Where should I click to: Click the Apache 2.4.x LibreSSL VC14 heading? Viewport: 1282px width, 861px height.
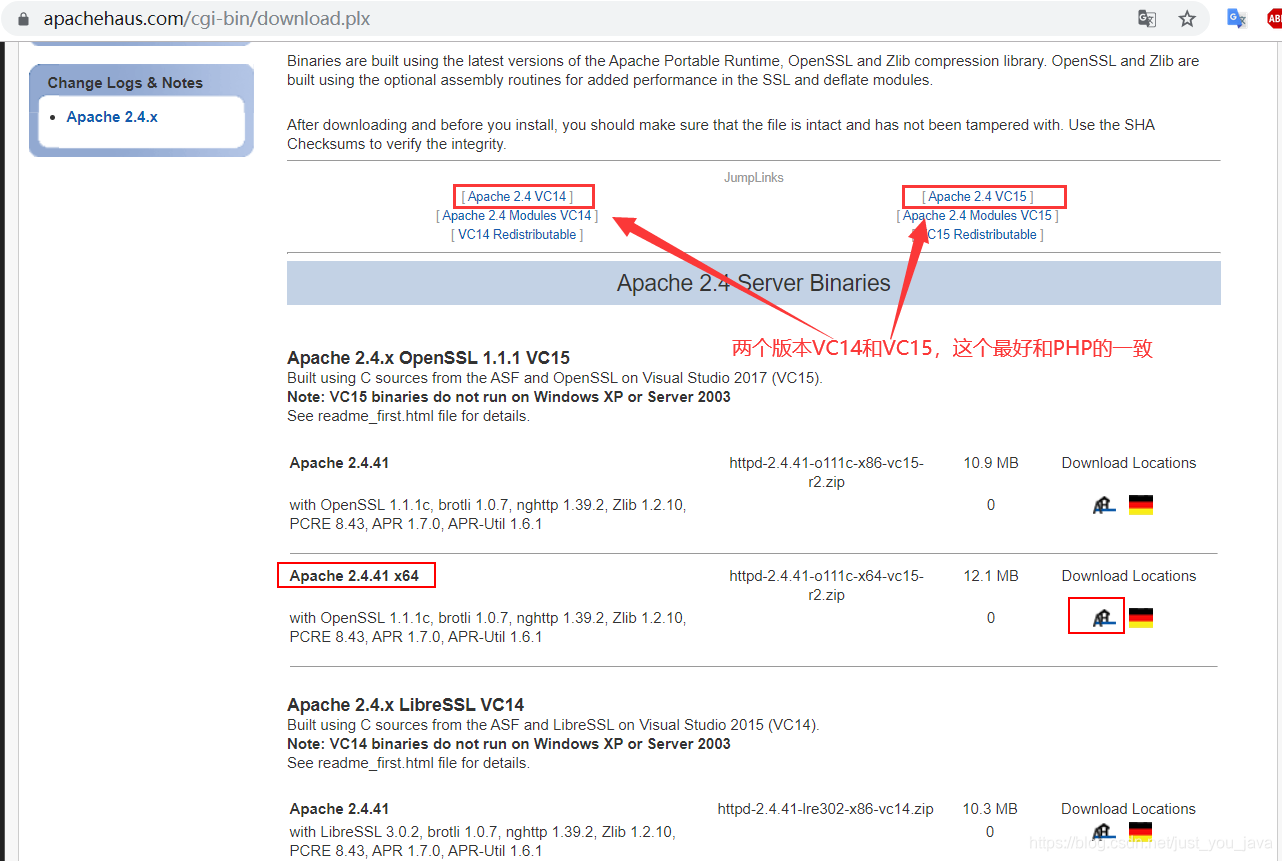coord(405,705)
